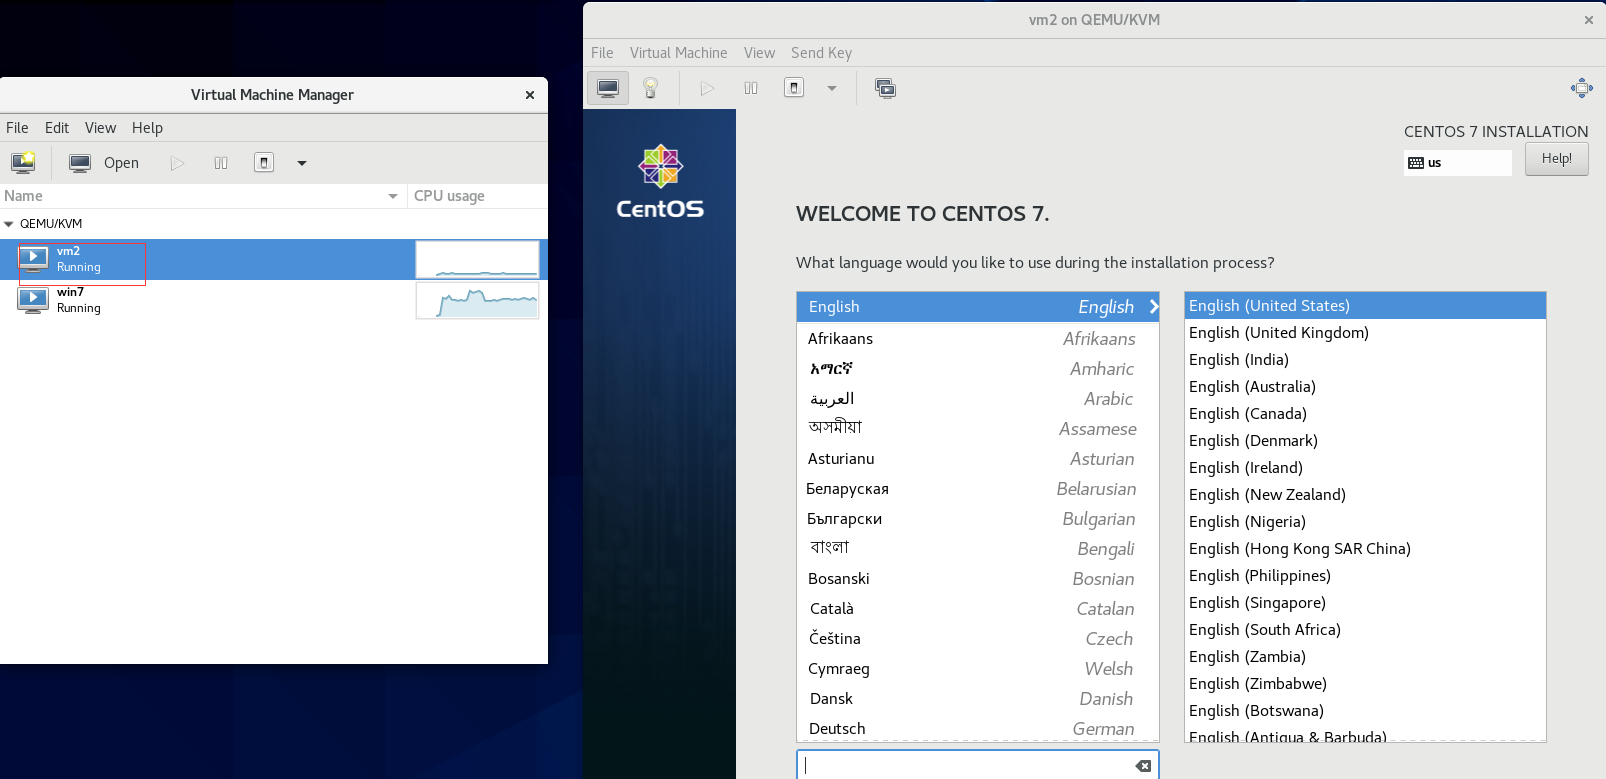Select Assamese in the language list

pos(978,429)
